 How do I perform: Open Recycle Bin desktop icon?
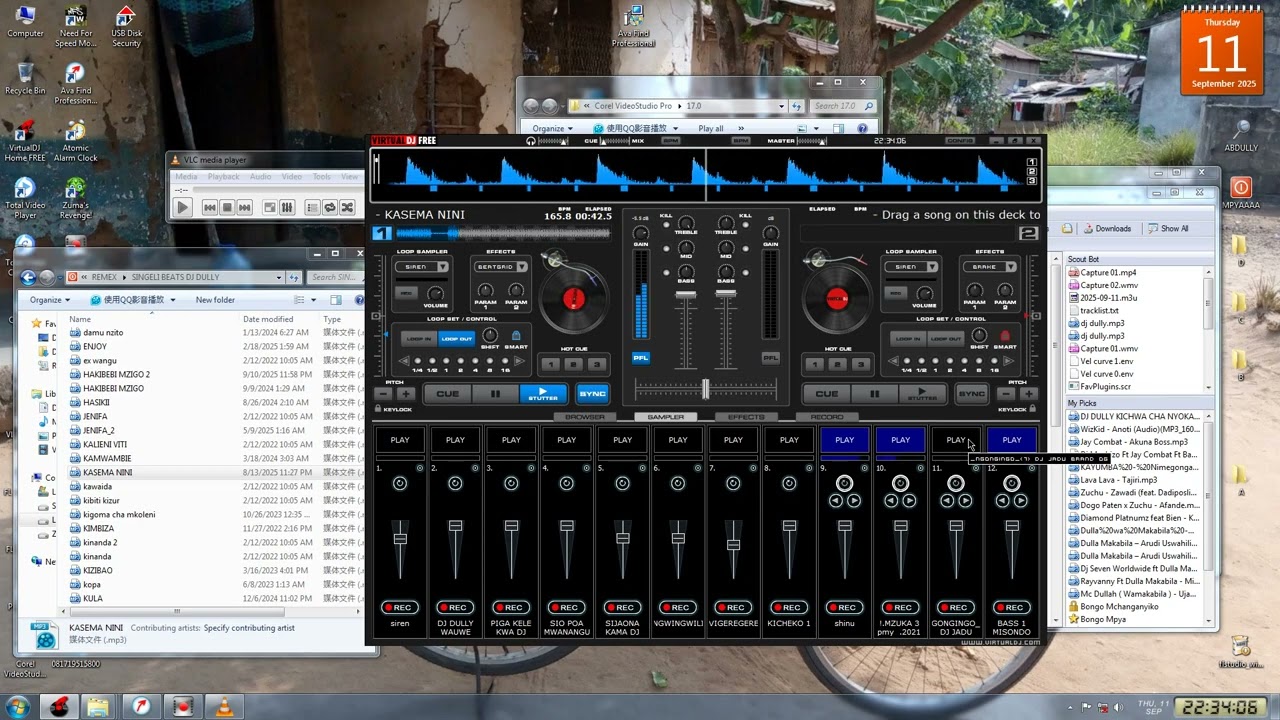[25, 78]
